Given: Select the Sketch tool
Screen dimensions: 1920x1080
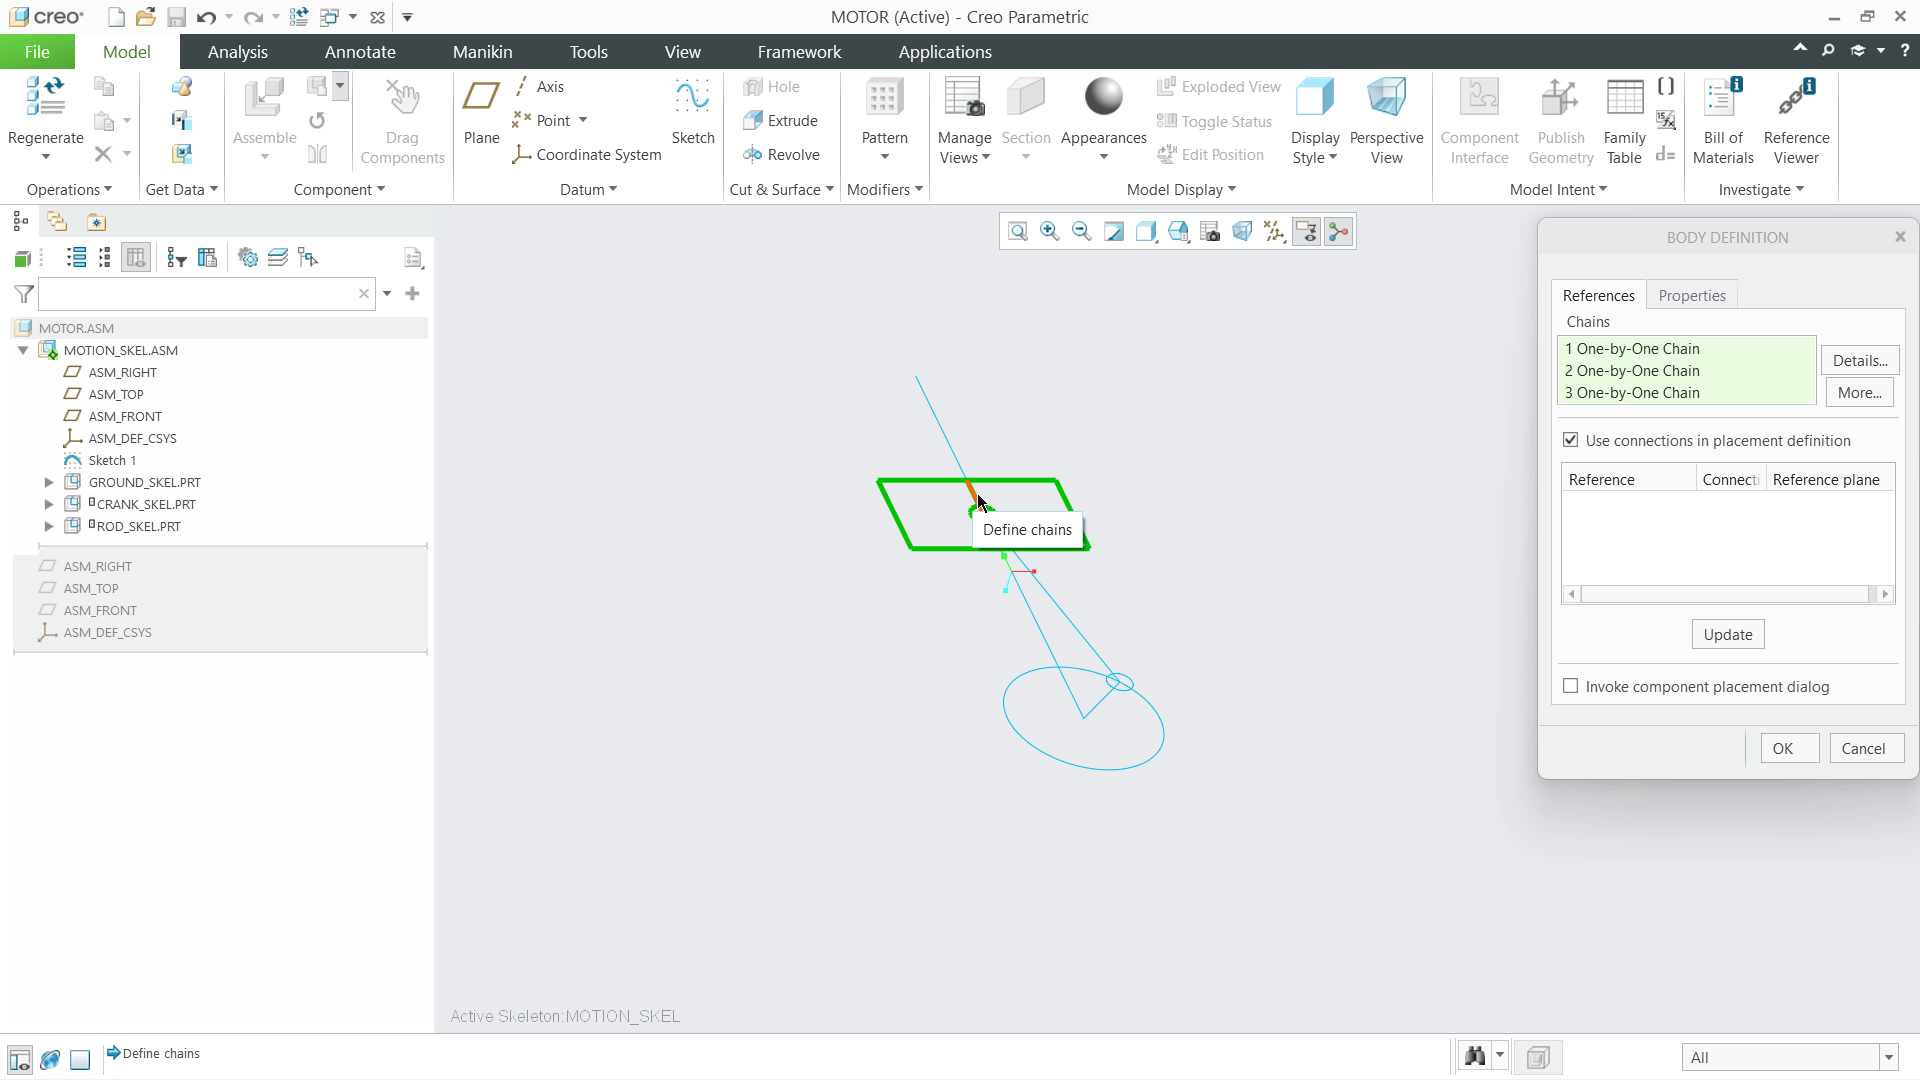Looking at the screenshot, I should click(x=693, y=110).
